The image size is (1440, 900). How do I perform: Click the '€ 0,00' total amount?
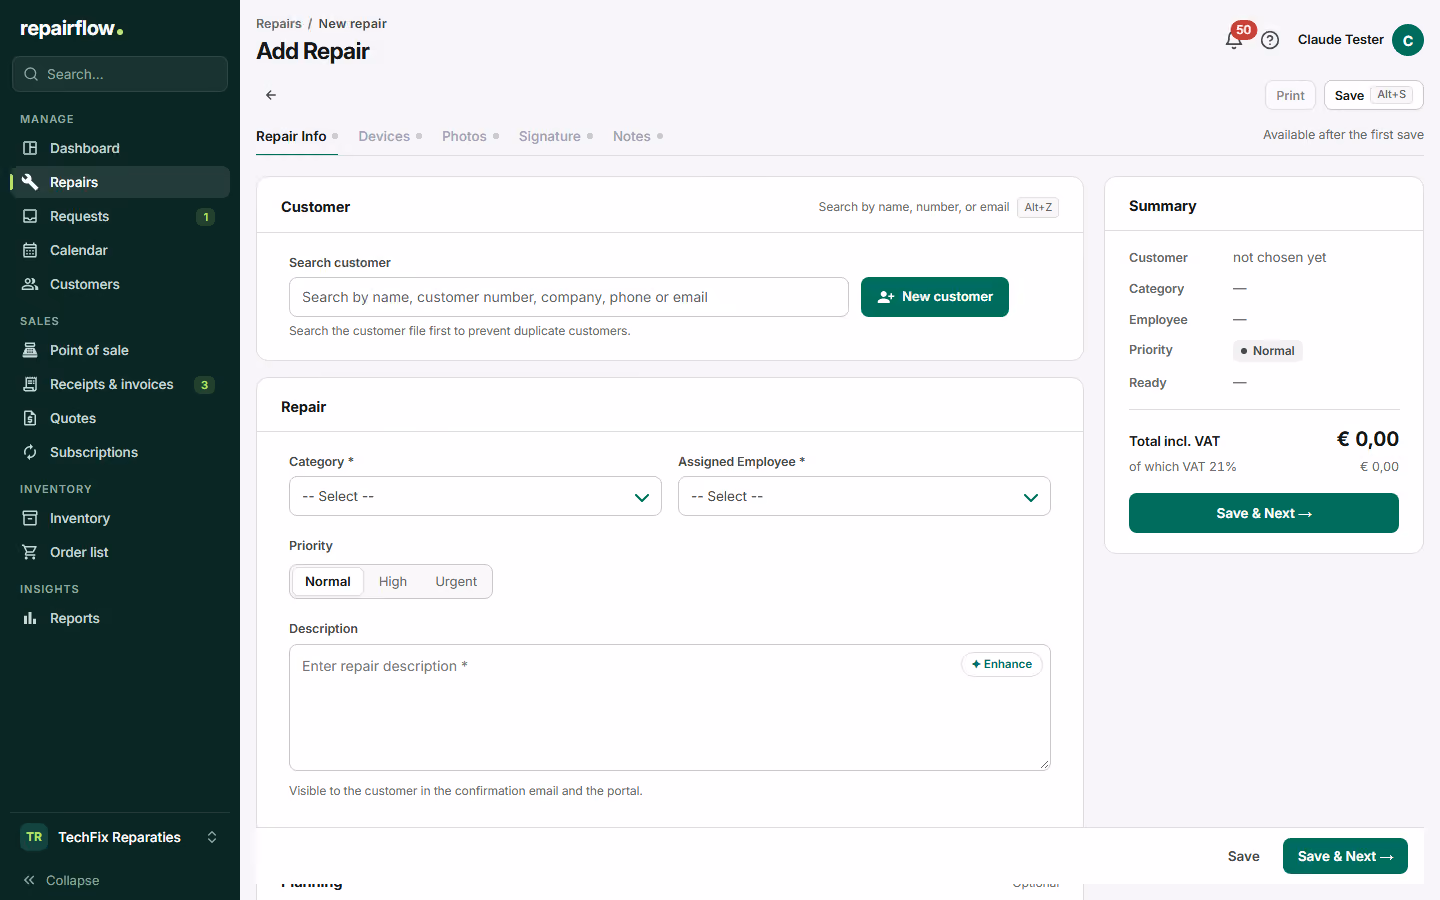(1368, 439)
